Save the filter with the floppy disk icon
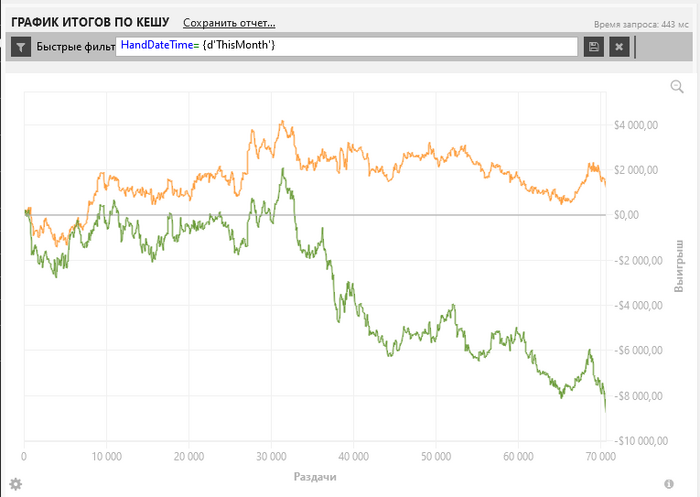Screen dimensions: 700x497 [x=594, y=46]
